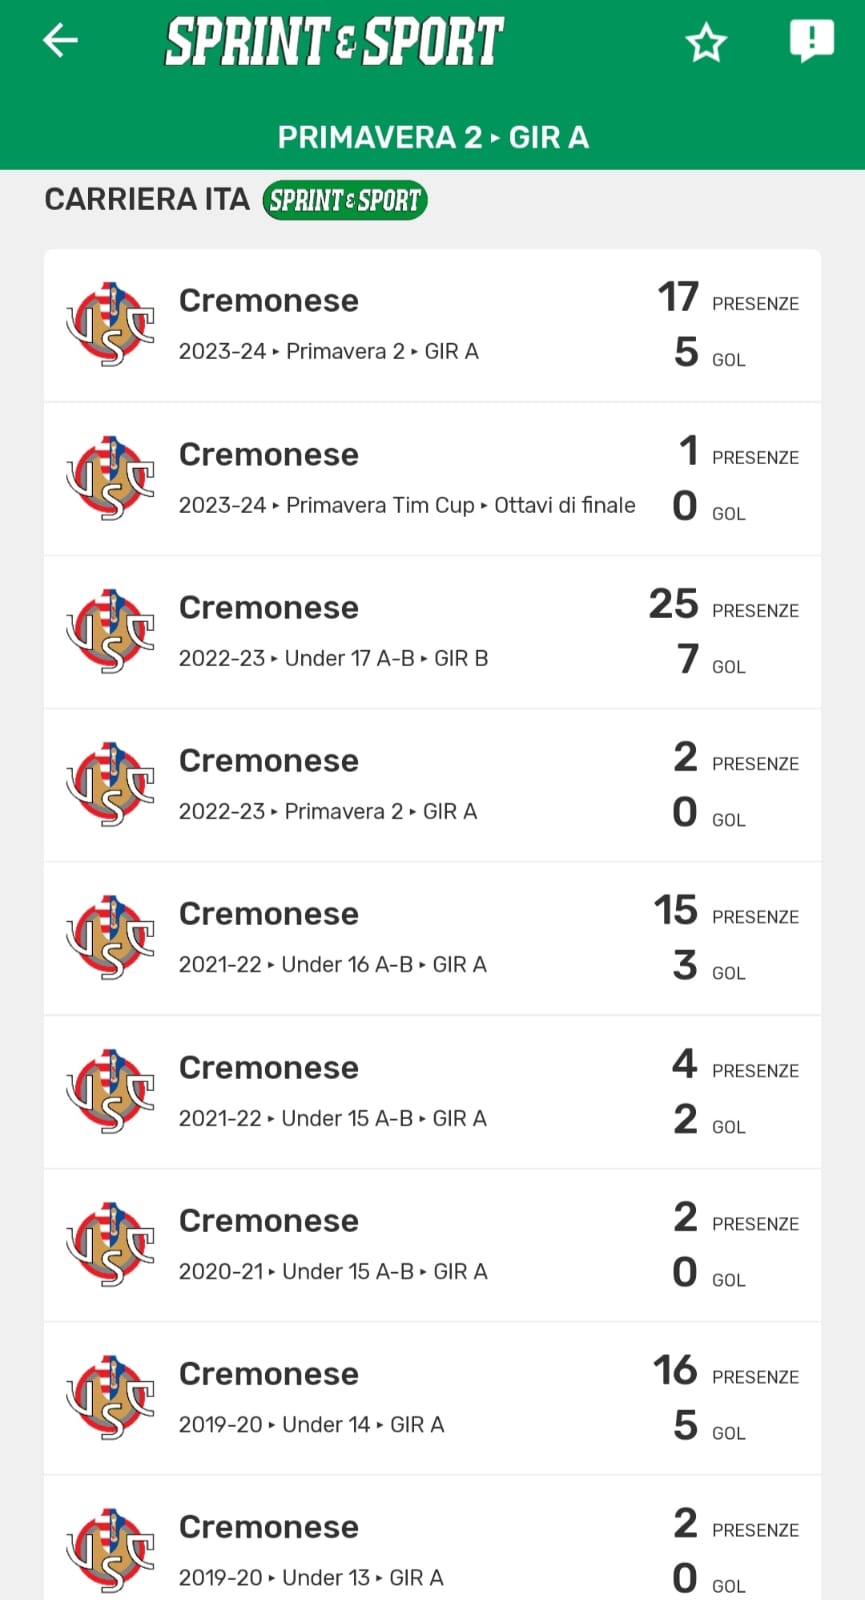Open the 2021-22 Under 16 A-B entry
Viewport: 865px width, 1600px height.
coord(333,964)
